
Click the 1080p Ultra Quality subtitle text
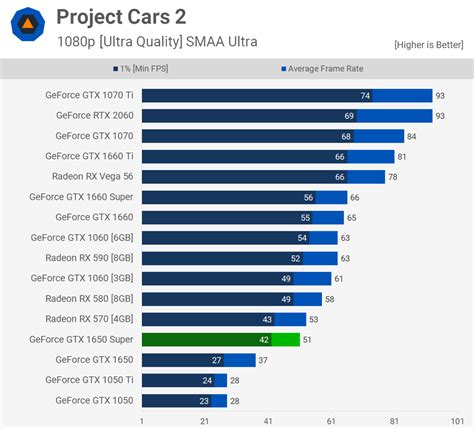tap(157, 42)
